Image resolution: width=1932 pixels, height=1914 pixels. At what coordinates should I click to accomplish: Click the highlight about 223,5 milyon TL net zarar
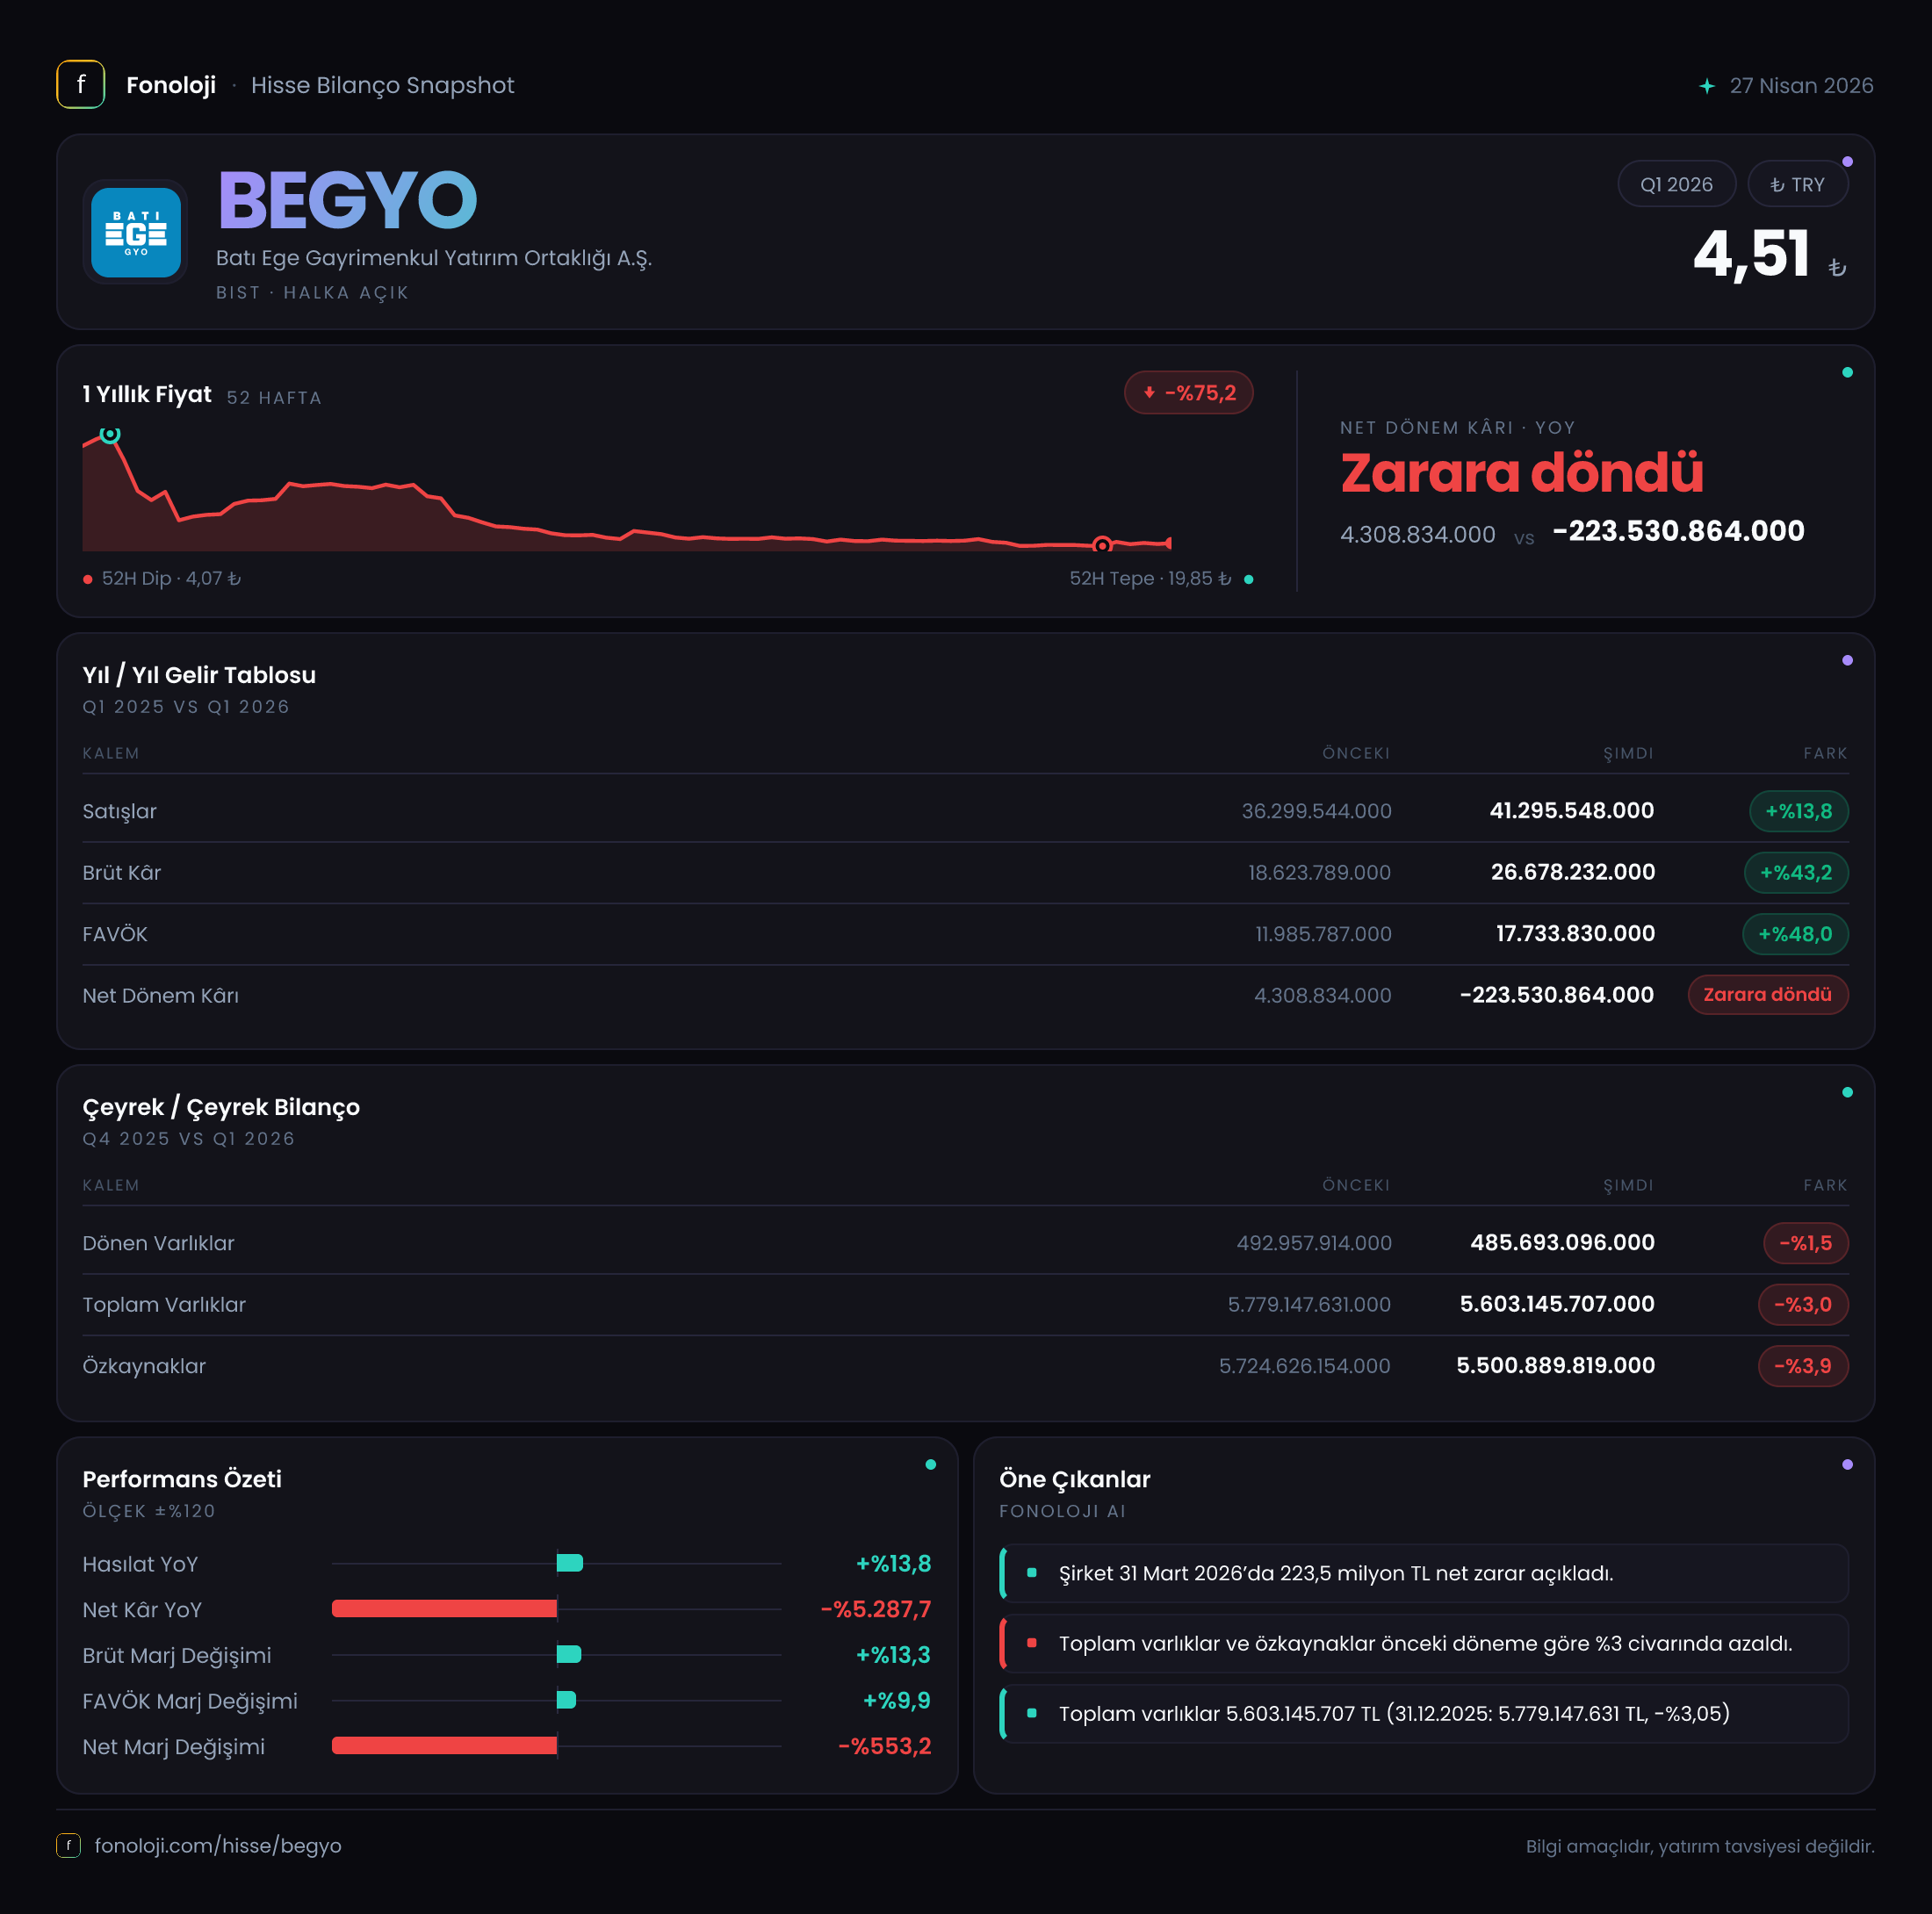tap(1423, 1573)
